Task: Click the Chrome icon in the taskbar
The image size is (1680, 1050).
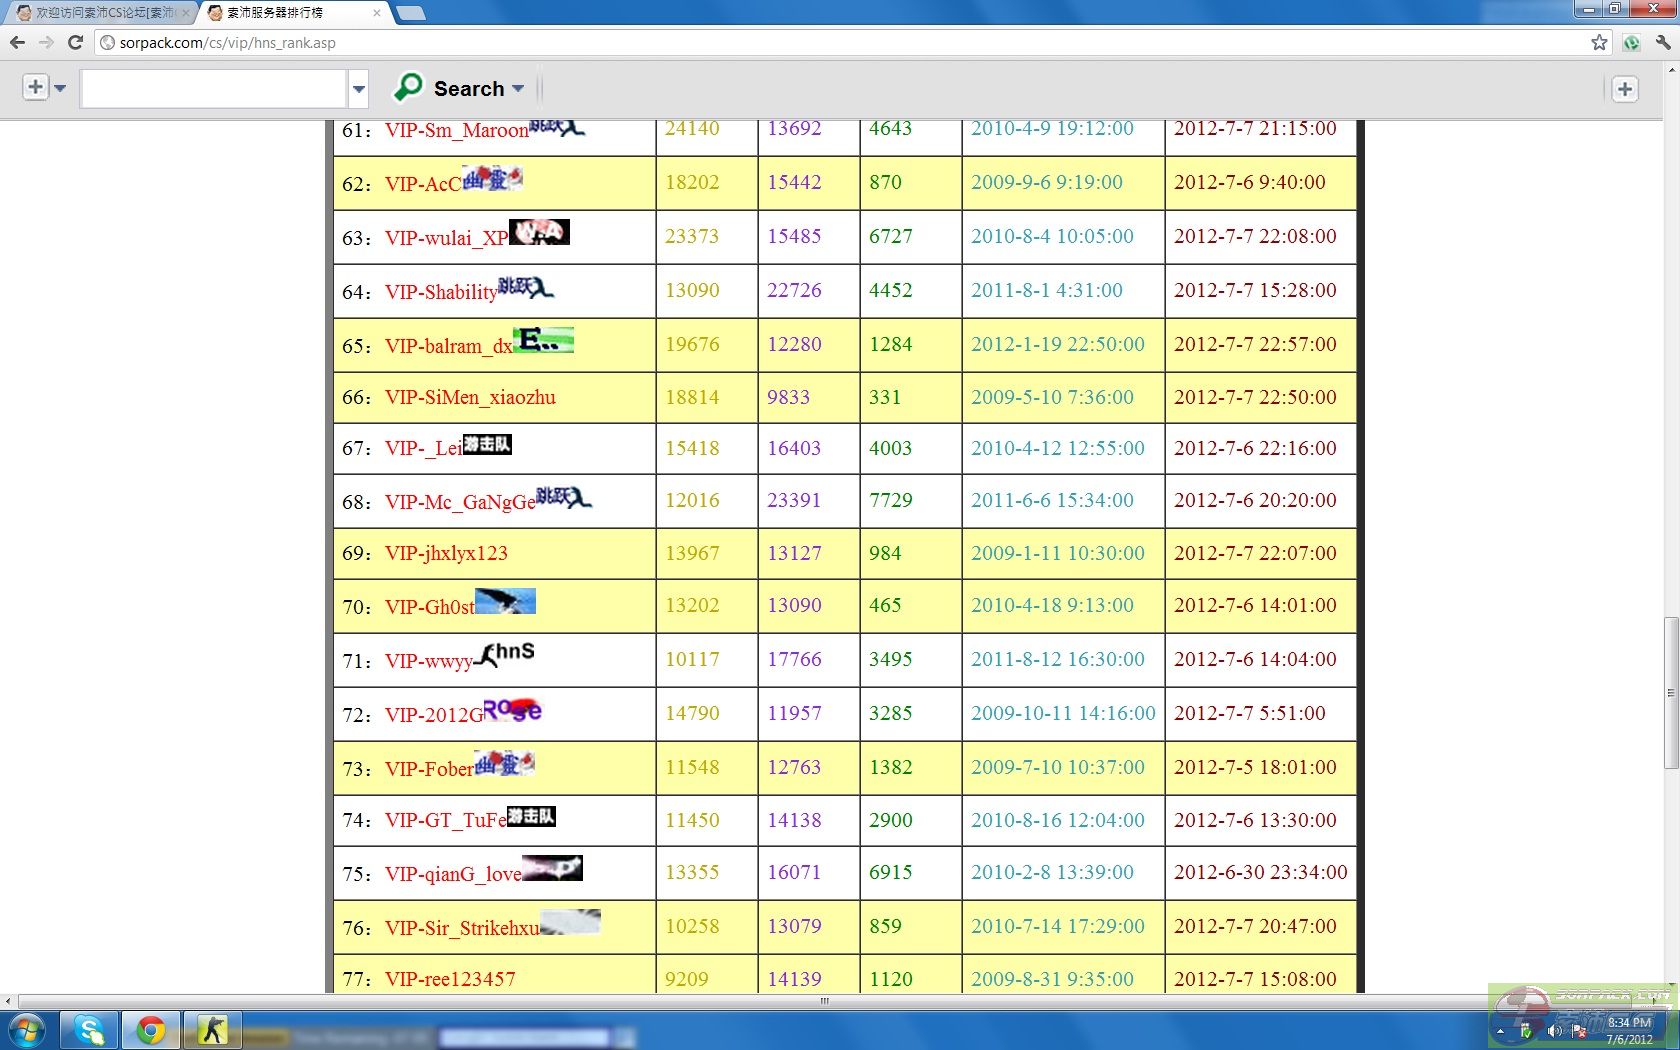Action: click(151, 1029)
